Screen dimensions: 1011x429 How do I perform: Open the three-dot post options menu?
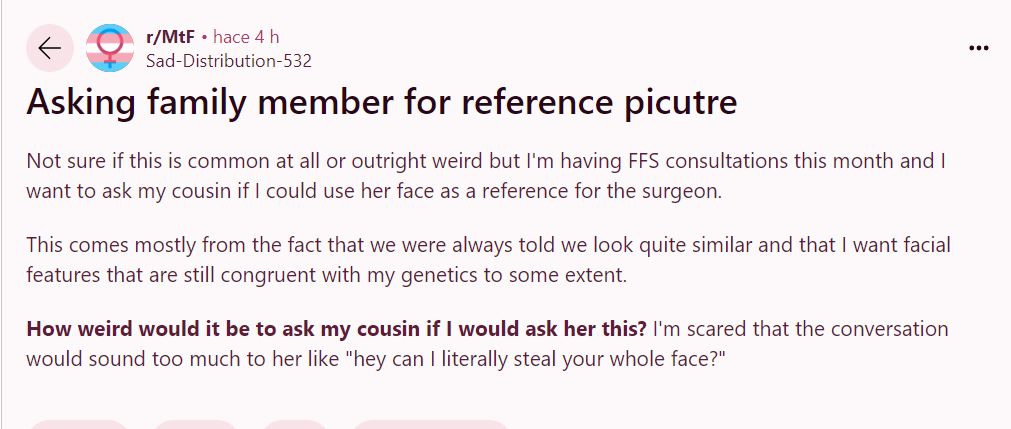pyautogui.click(x=979, y=49)
